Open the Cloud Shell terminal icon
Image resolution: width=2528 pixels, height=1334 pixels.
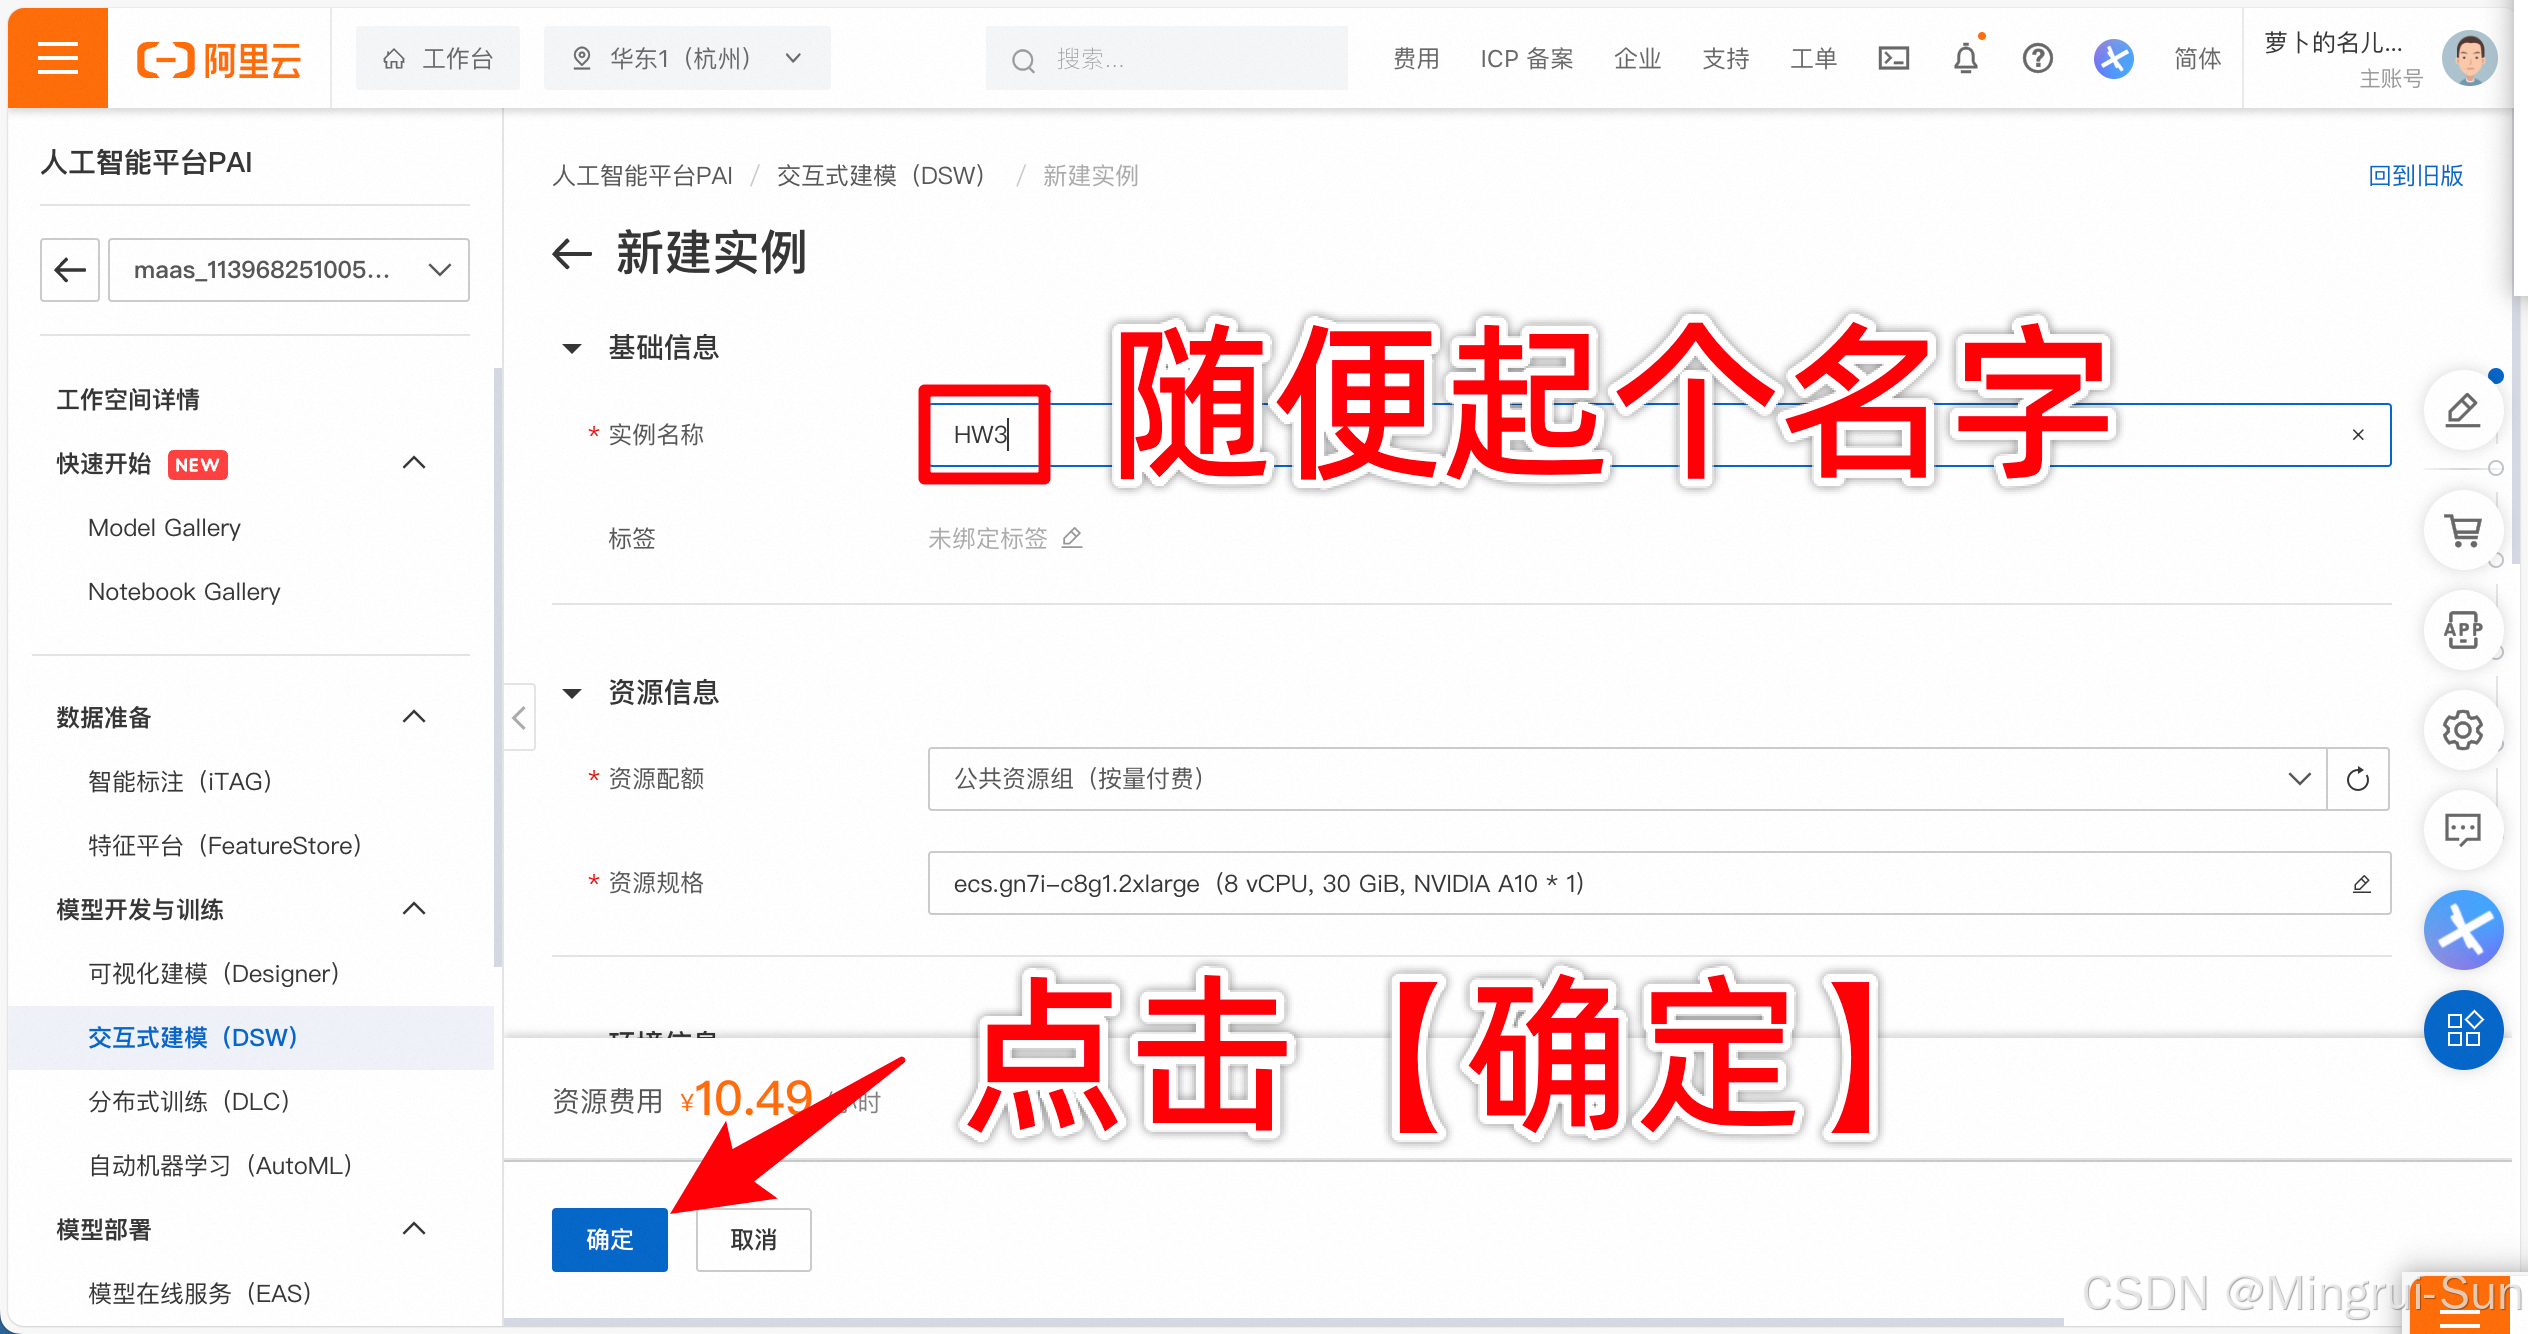click(1893, 59)
